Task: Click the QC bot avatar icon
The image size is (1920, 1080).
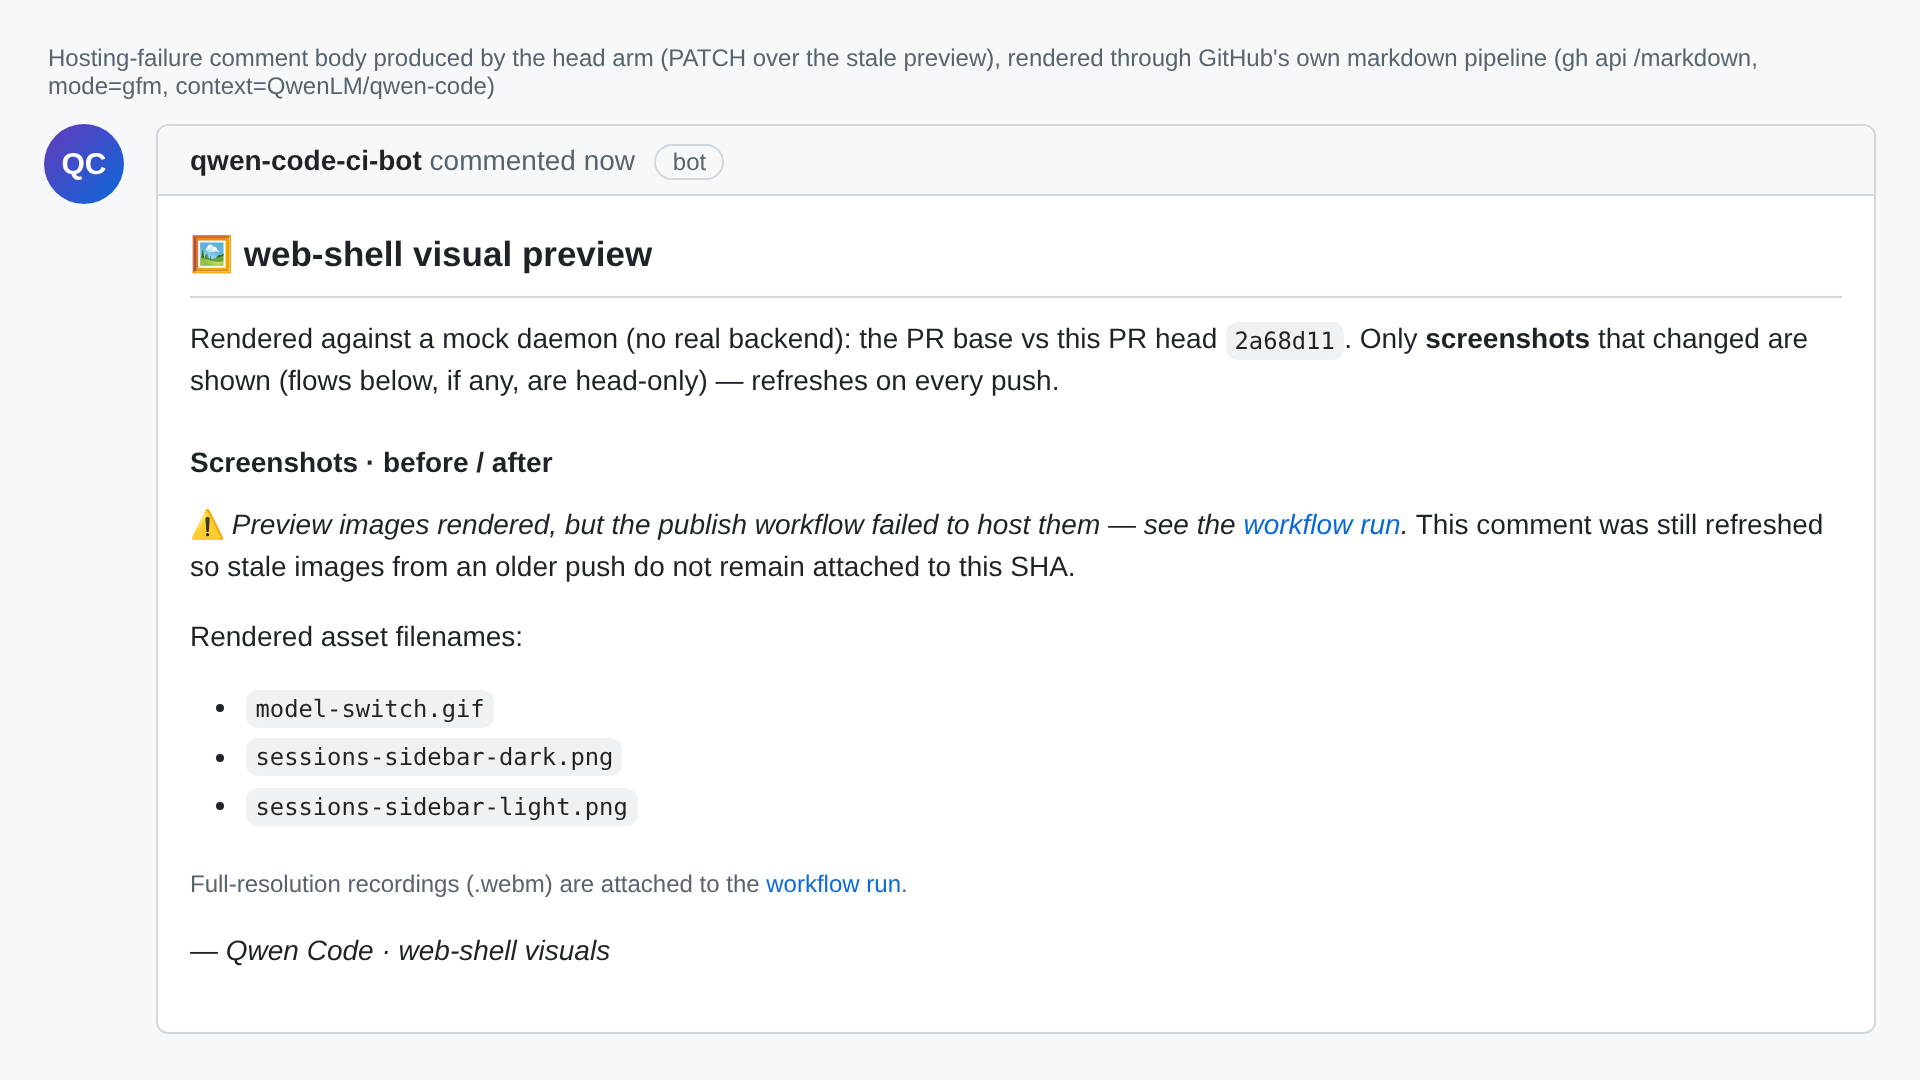Action: coord(84,164)
